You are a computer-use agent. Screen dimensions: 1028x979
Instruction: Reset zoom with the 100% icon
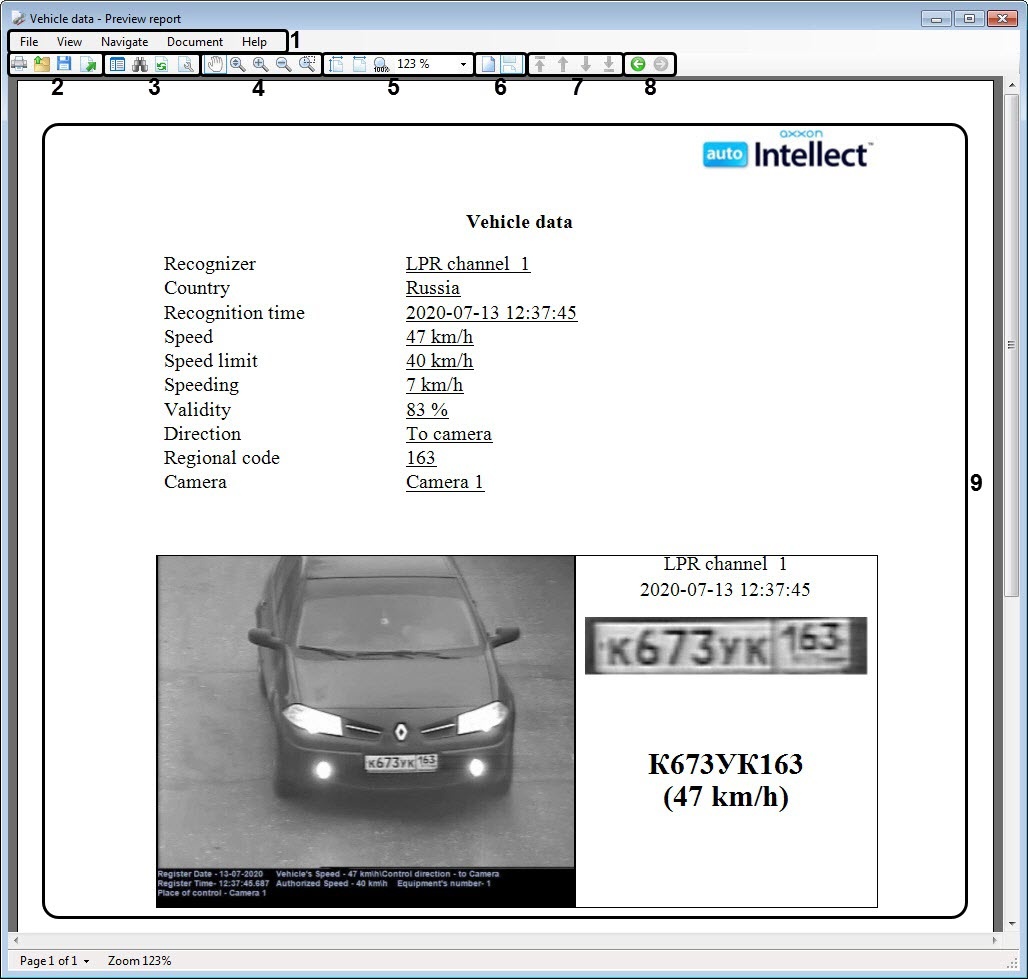(381, 64)
